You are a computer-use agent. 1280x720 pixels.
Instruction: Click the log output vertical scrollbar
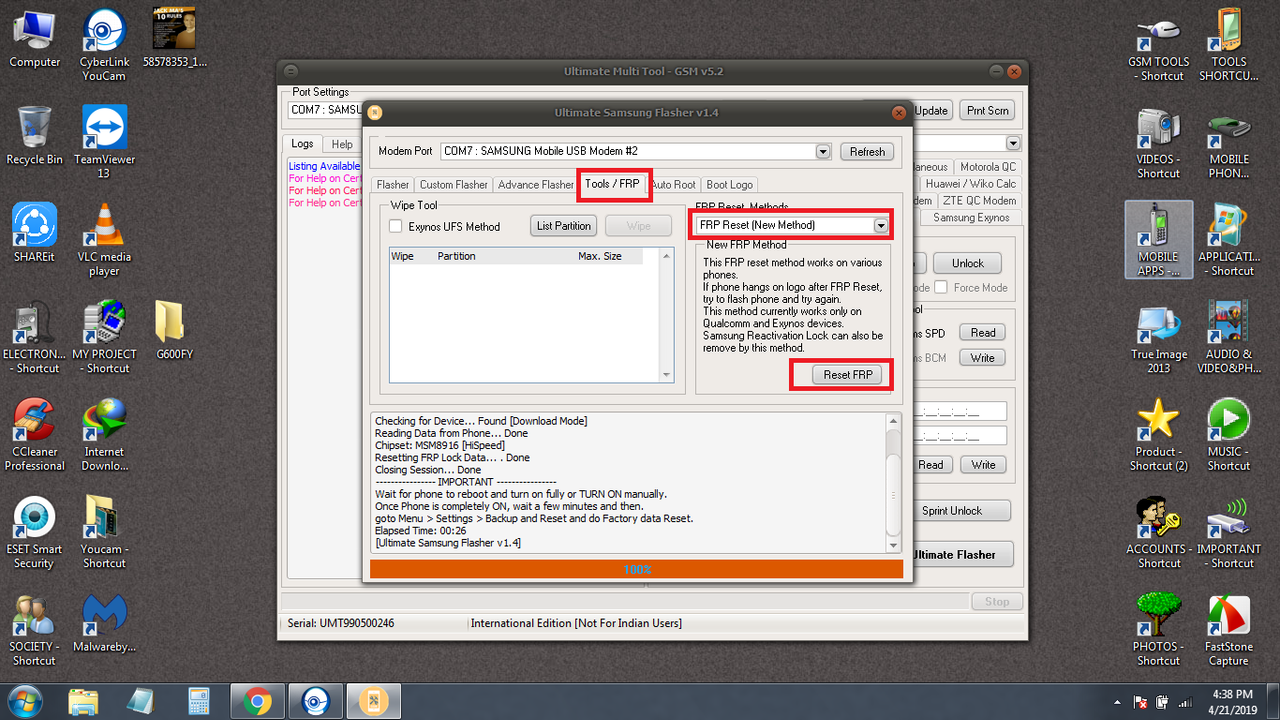click(x=894, y=481)
